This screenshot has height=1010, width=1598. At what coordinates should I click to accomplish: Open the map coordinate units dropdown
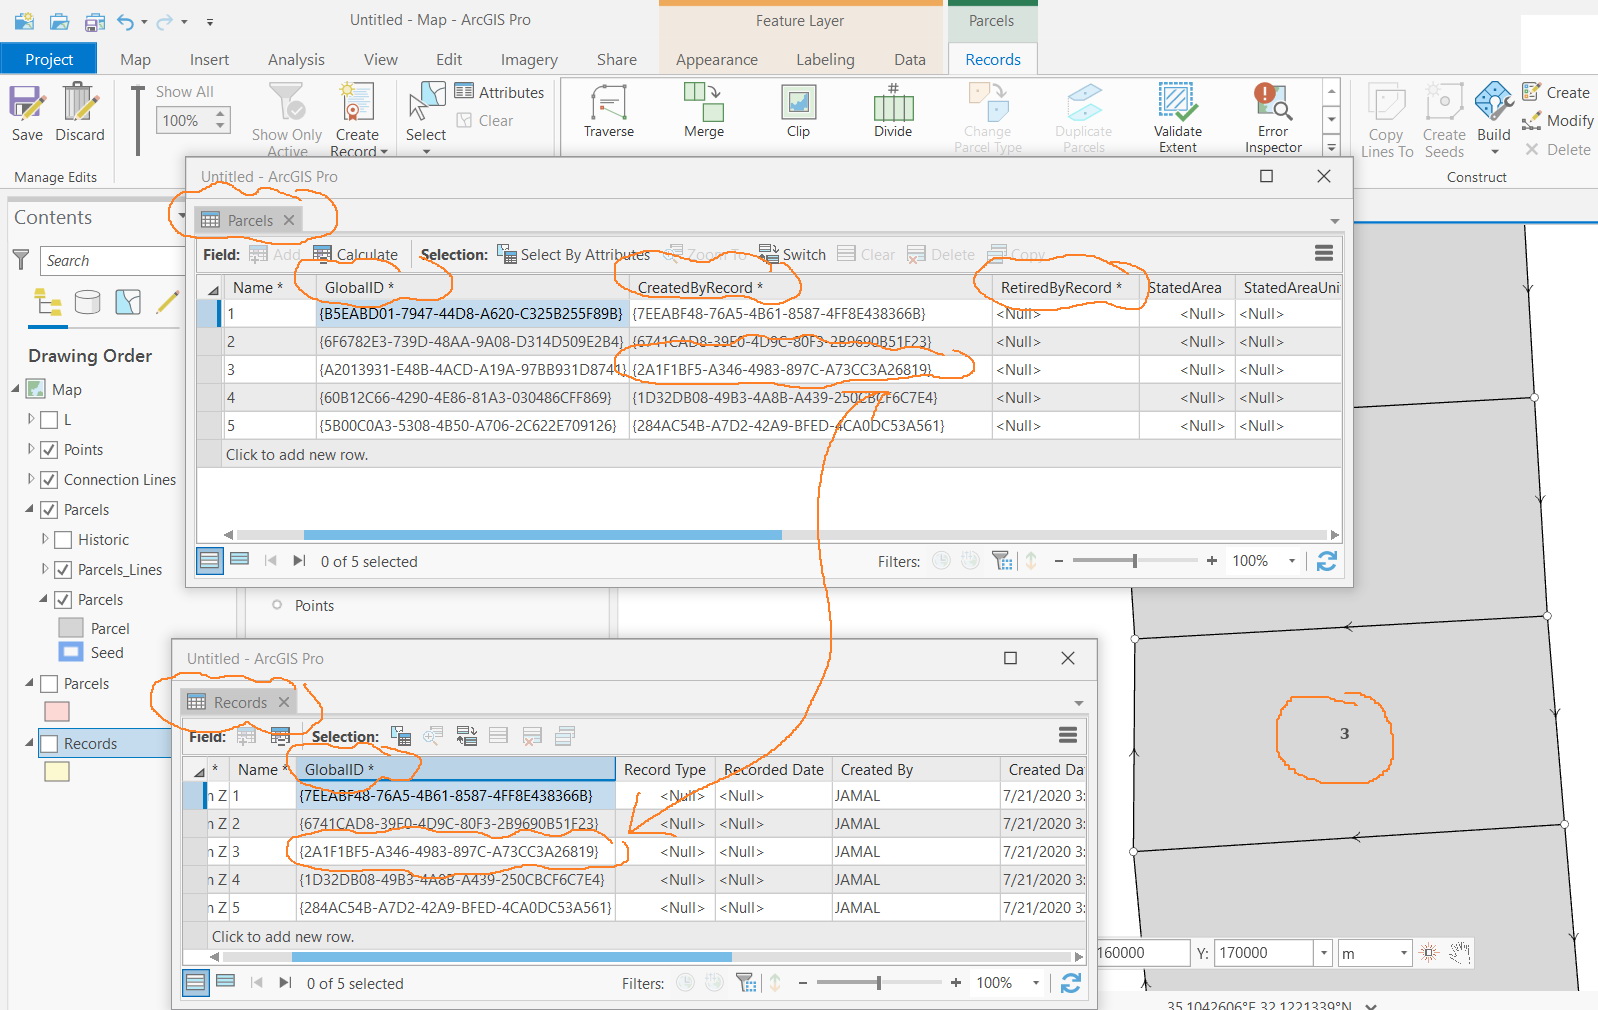[1403, 953]
